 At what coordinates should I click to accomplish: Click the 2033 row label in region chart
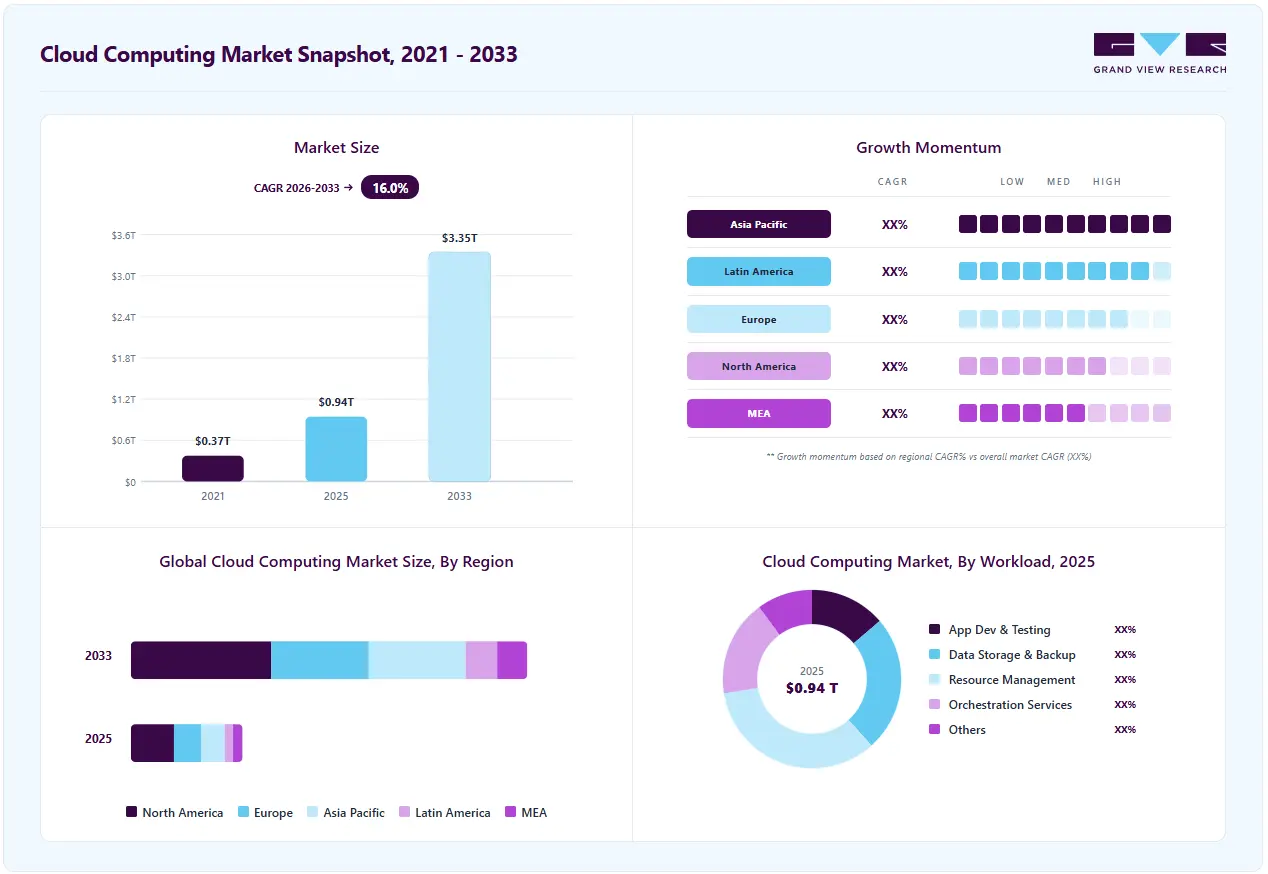pyautogui.click(x=98, y=656)
